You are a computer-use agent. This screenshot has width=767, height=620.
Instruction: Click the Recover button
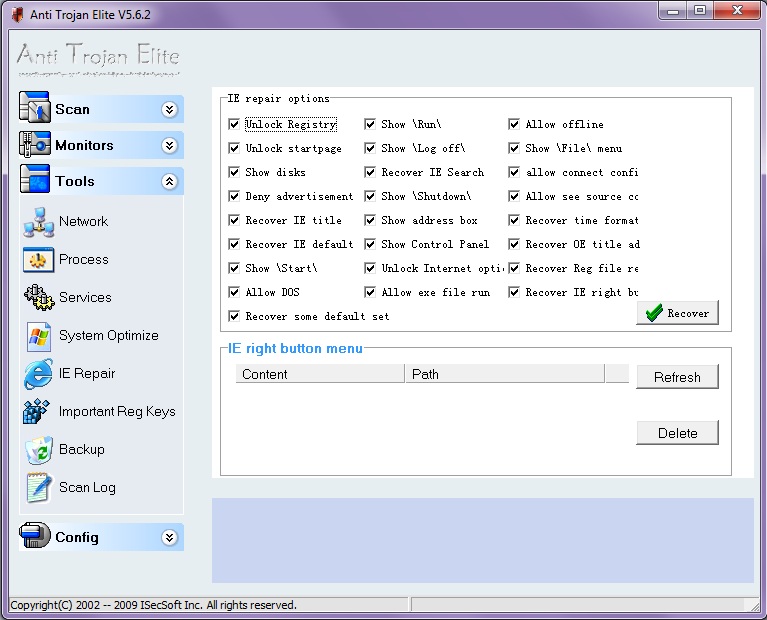(677, 313)
